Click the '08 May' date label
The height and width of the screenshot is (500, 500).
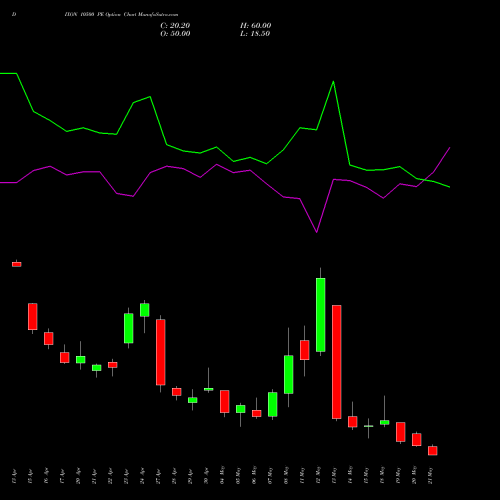tap(286, 475)
